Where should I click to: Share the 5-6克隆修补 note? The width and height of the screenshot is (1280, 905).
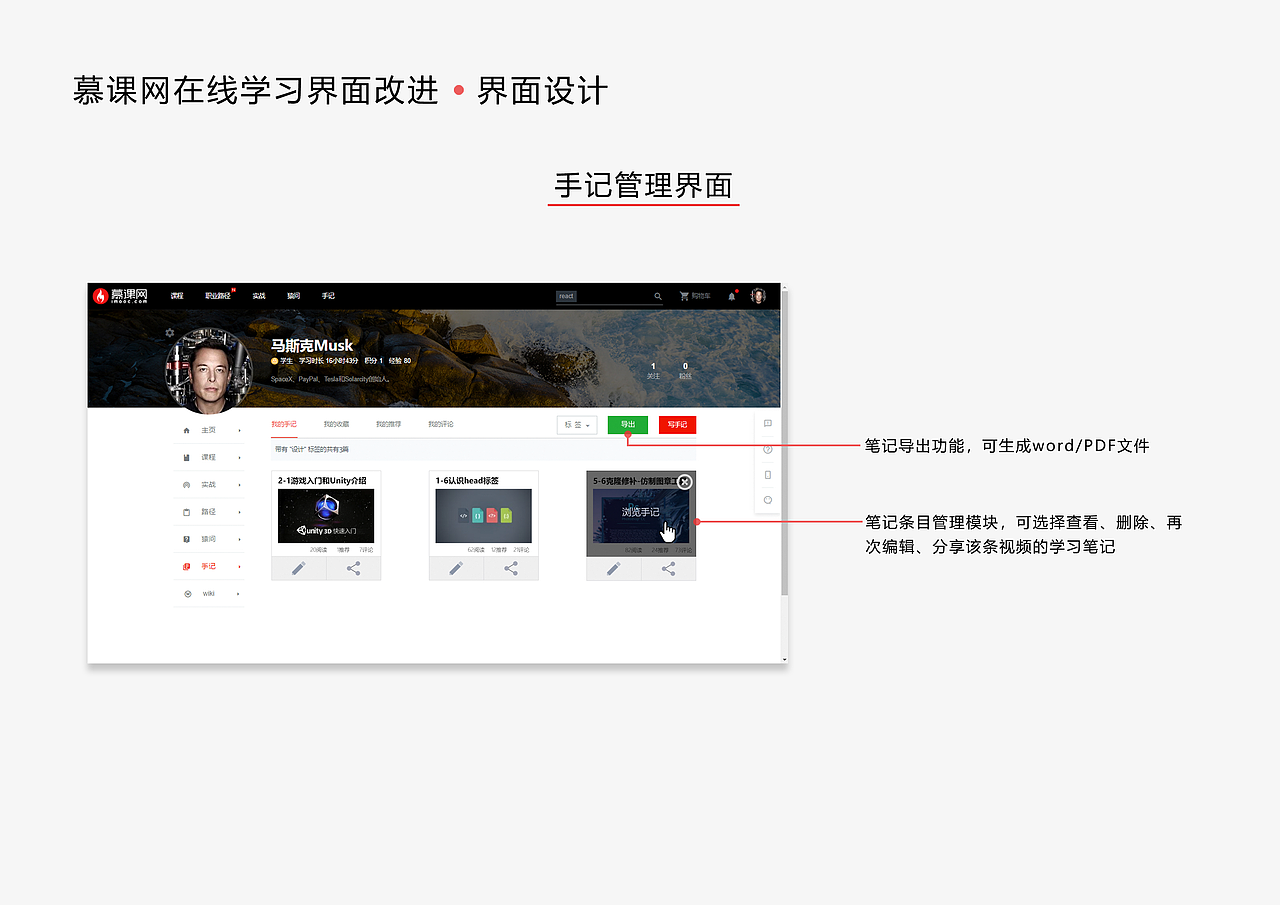click(668, 568)
